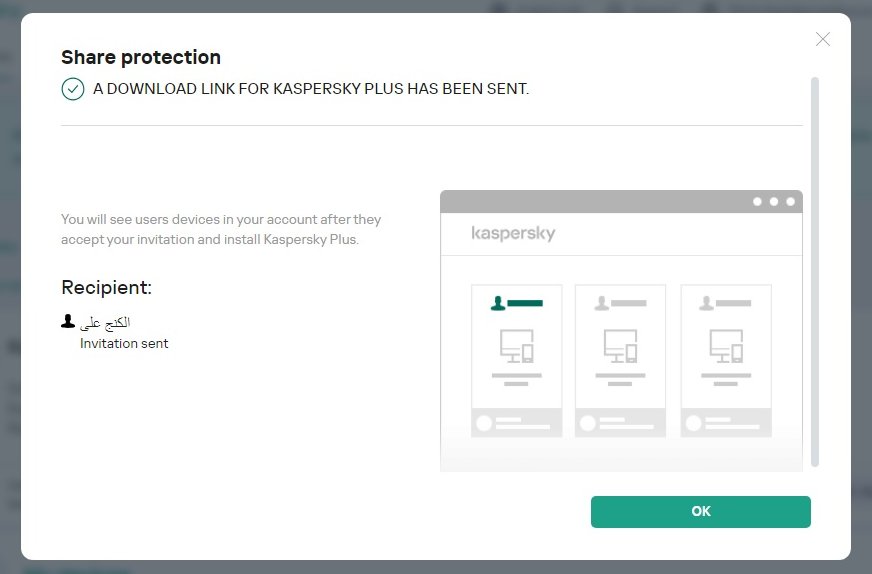Click the Arabic recipient name
This screenshot has width=872, height=574.
point(105,322)
